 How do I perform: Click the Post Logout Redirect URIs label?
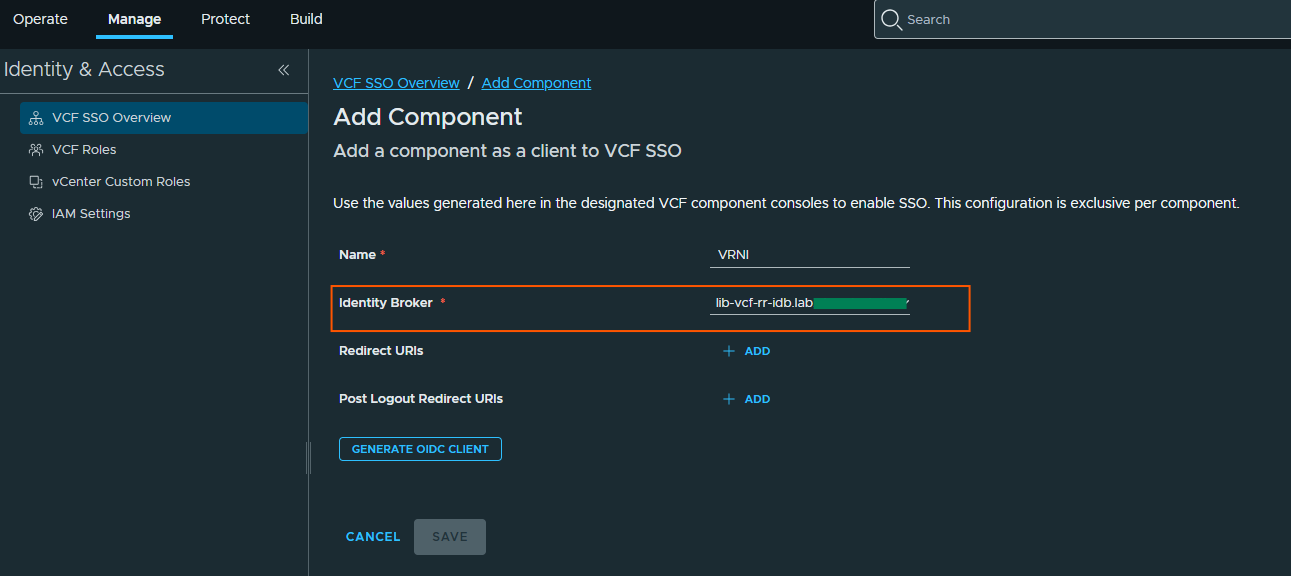(421, 399)
